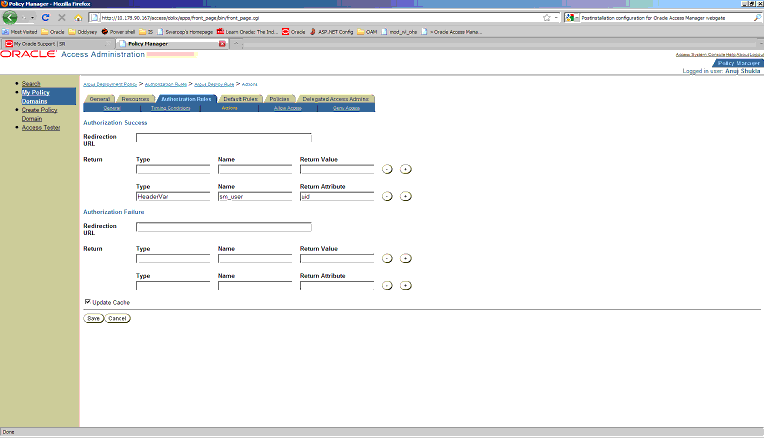Screen dimensions: 766x438
Task: Open the Resources tab
Action: tap(135, 99)
